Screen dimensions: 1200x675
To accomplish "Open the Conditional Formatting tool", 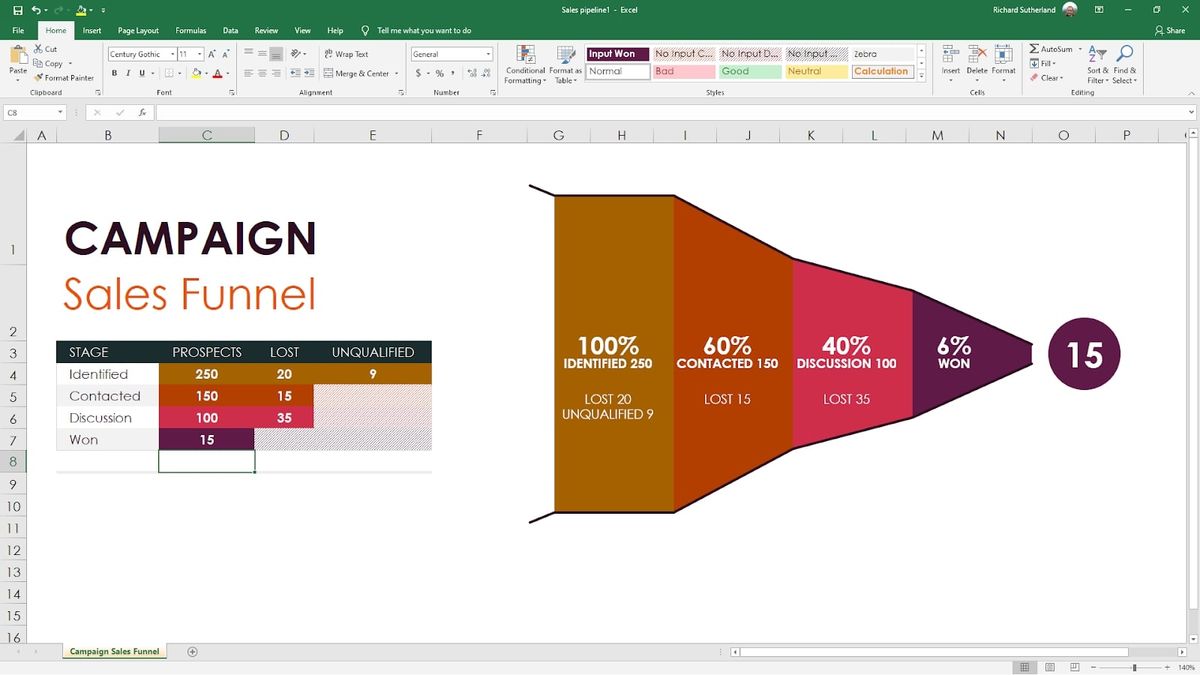I will [x=524, y=63].
